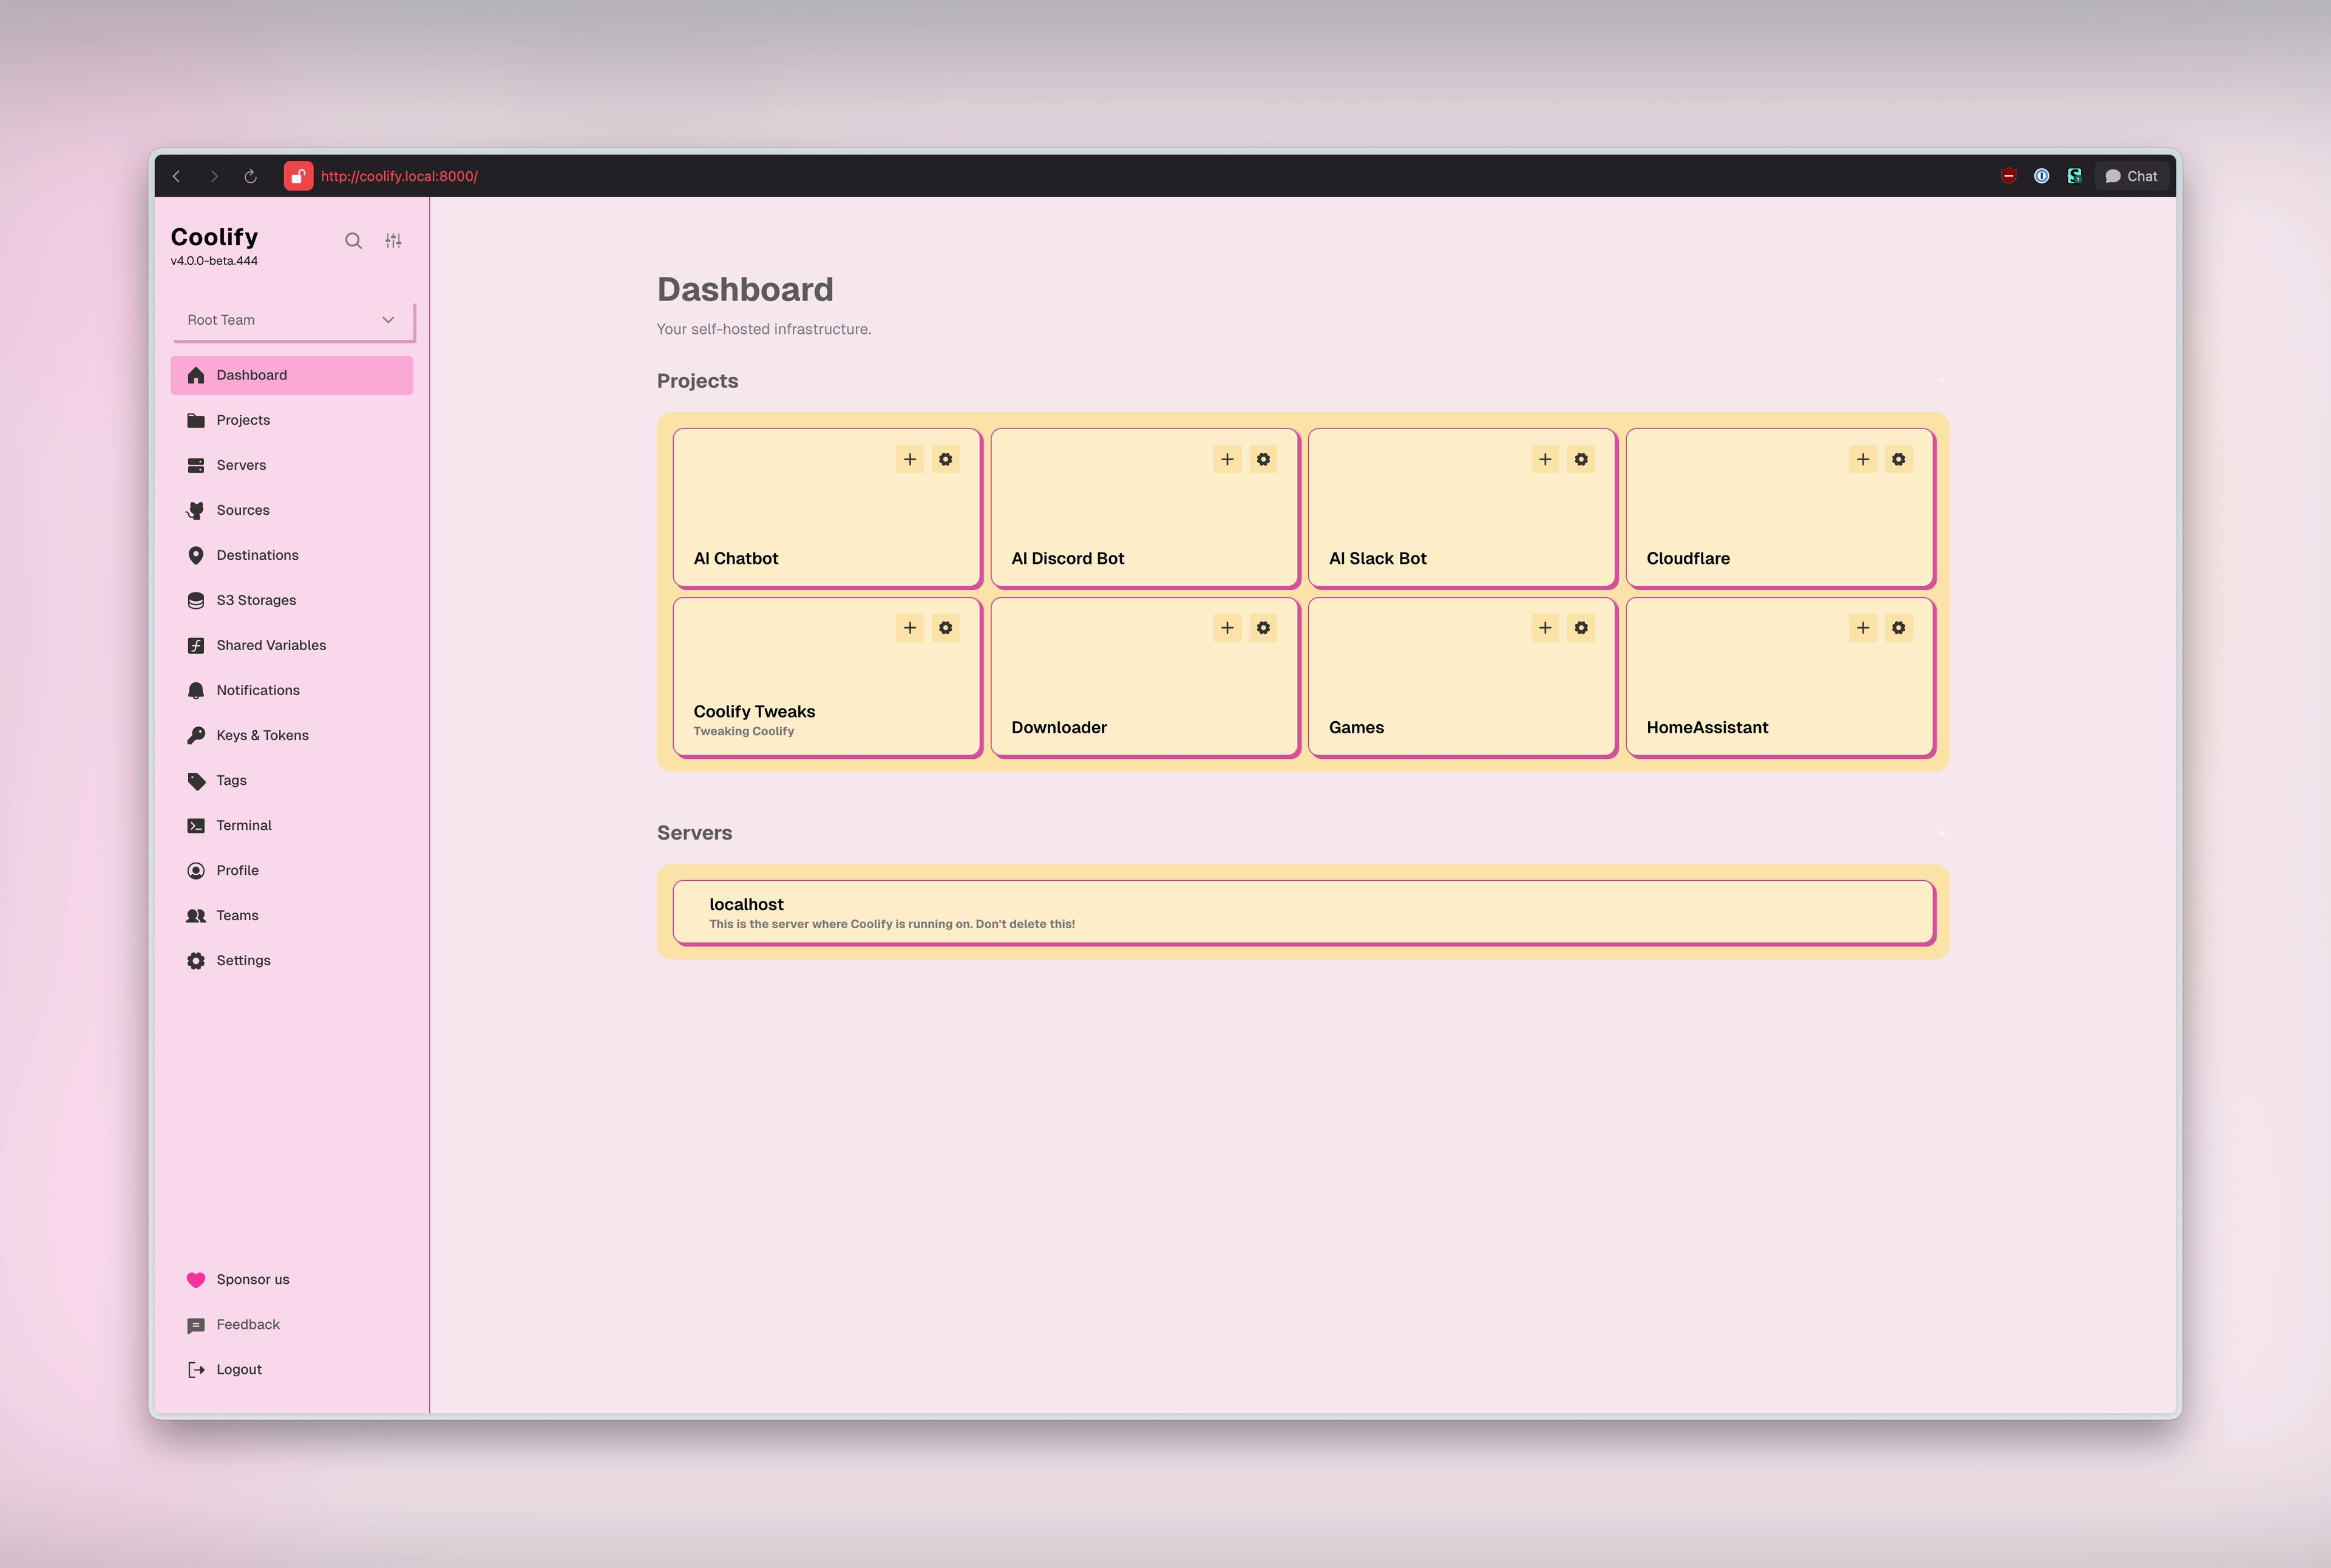The height and width of the screenshot is (1568, 2331).
Task: Click the Sponsor us heart icon
Action: (196, 1280)
